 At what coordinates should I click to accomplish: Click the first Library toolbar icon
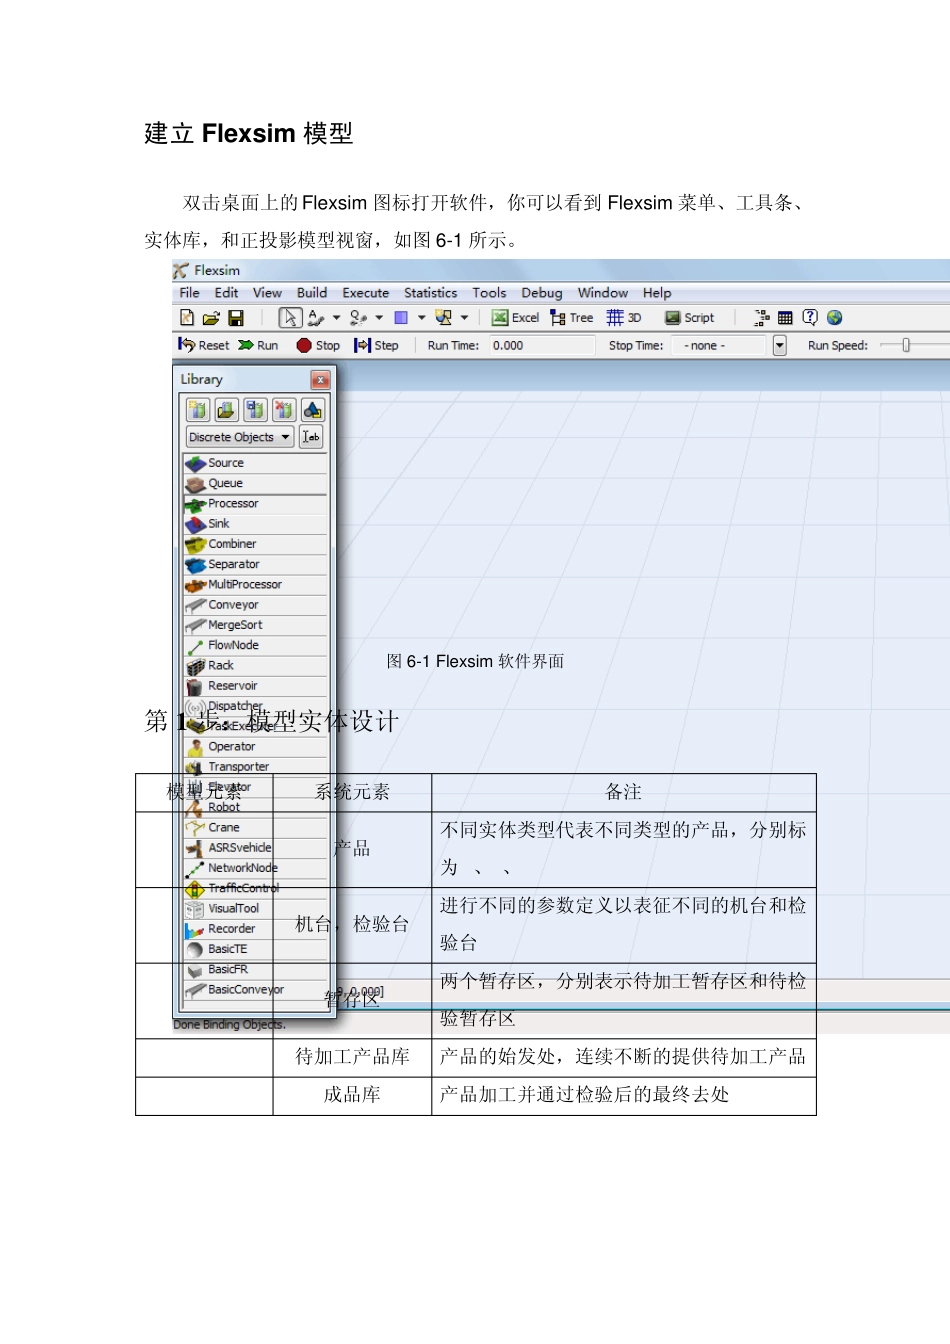[x=198, y=410]
